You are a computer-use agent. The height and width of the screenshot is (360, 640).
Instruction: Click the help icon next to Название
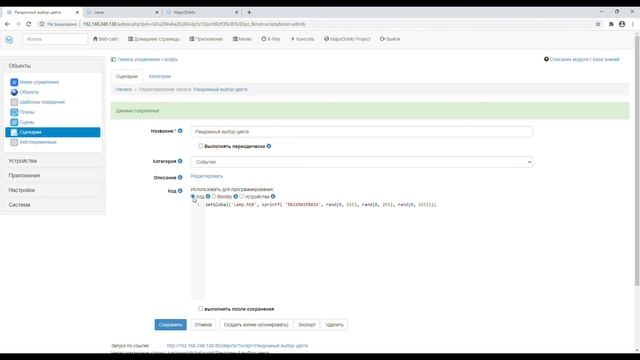pyautogui.click(x=180, y=131)
